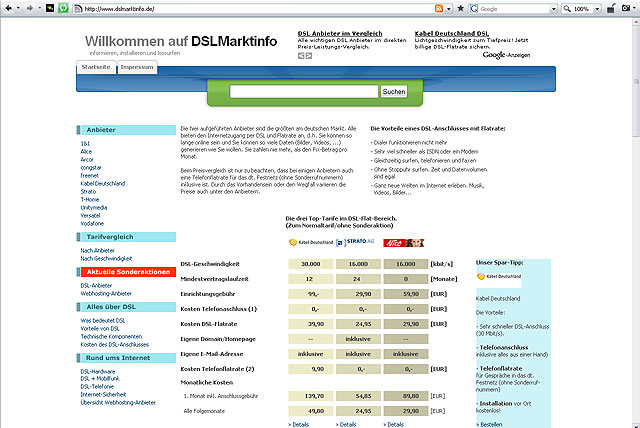This screenshot has height=428, width=640.
Task: Open provider link Arcor
Action: [x=87, y=160]
